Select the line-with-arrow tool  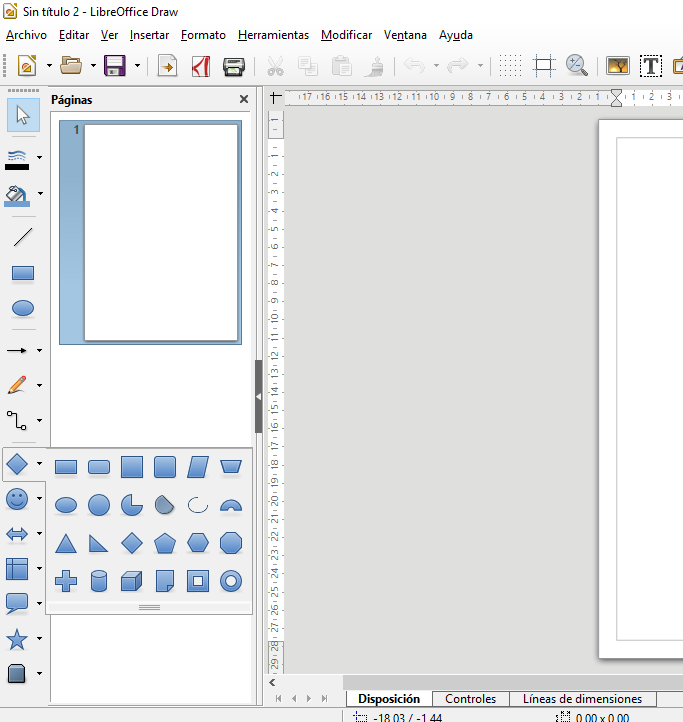click(17, 350)
